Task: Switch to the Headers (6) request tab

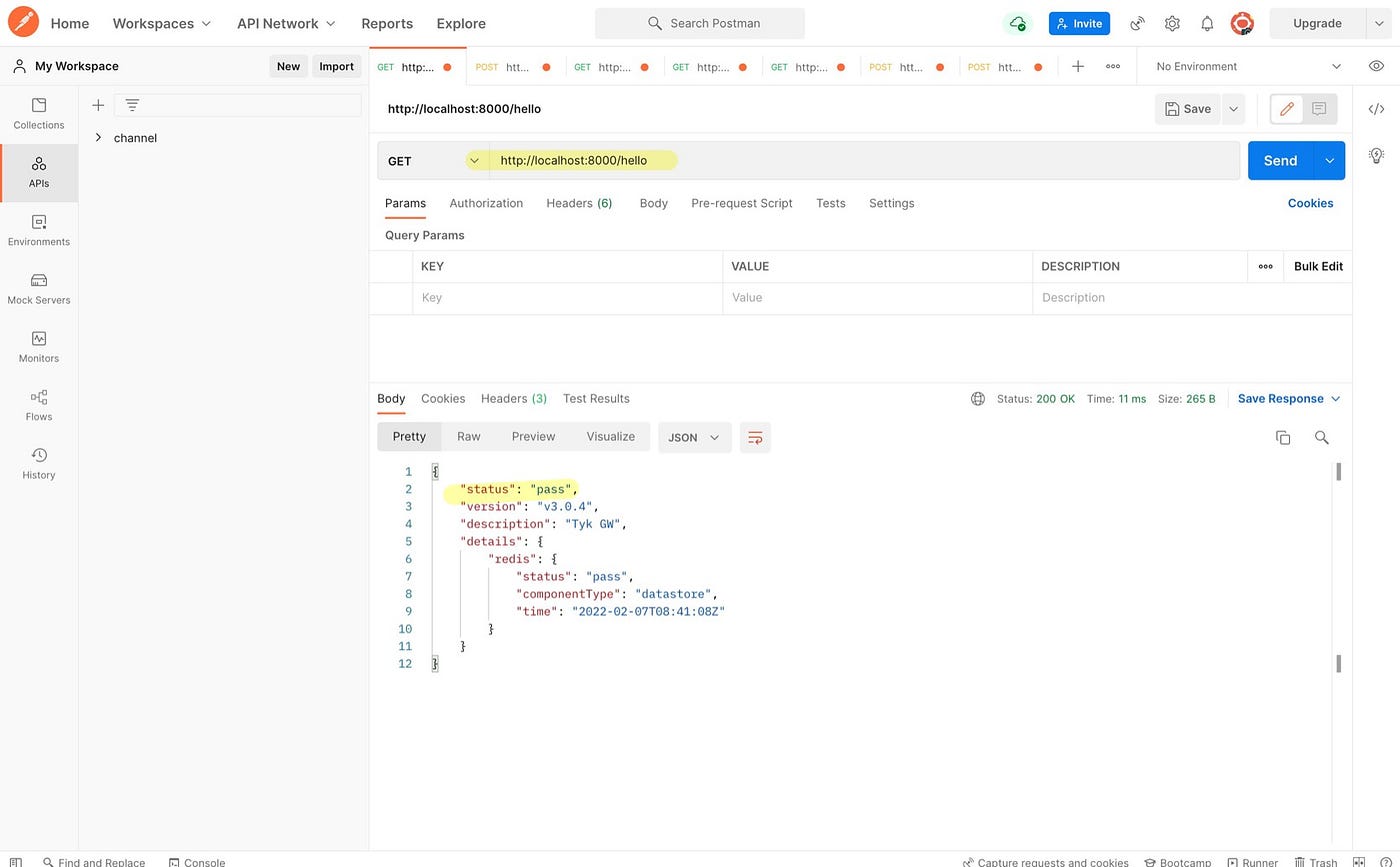Action: pyautogui.click(x=578, y=203)
